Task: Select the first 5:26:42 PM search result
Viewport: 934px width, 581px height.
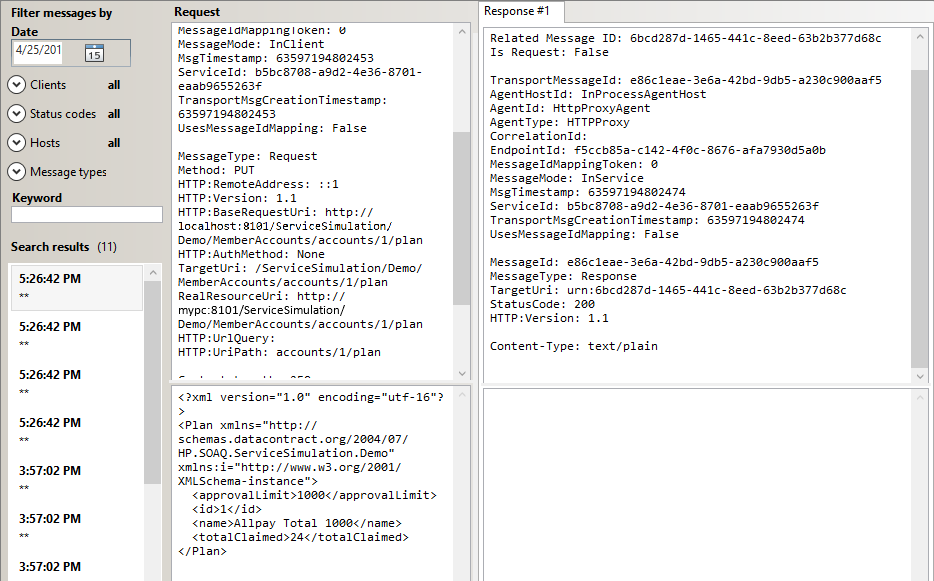Action: 76,286
